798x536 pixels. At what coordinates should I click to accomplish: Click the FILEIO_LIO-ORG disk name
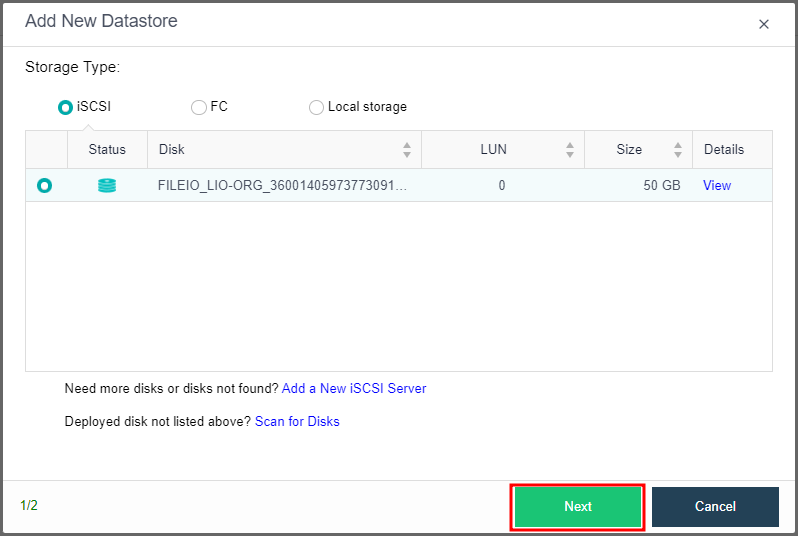(x=282, y=185)
